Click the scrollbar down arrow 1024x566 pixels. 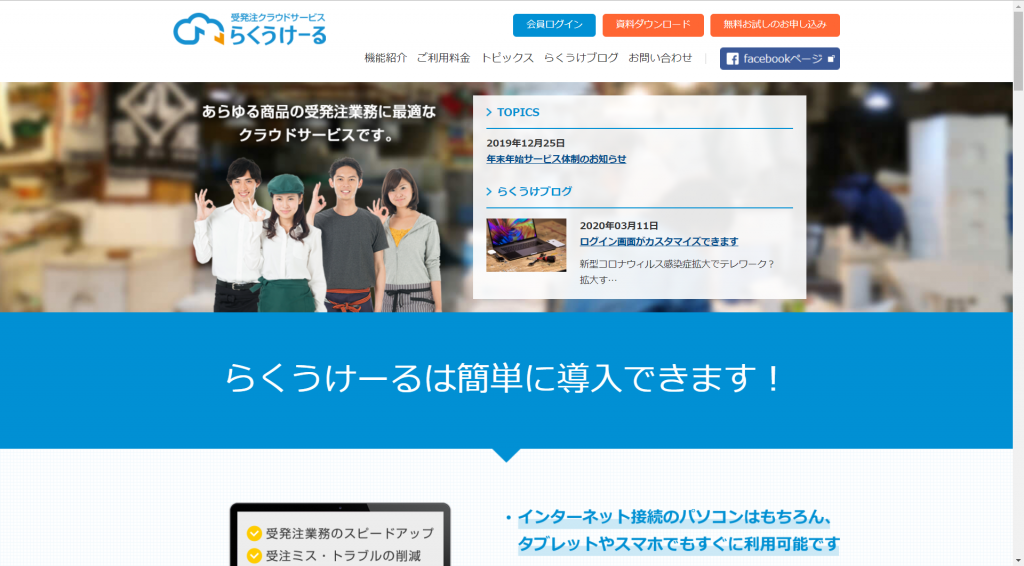click(1017, 559)
